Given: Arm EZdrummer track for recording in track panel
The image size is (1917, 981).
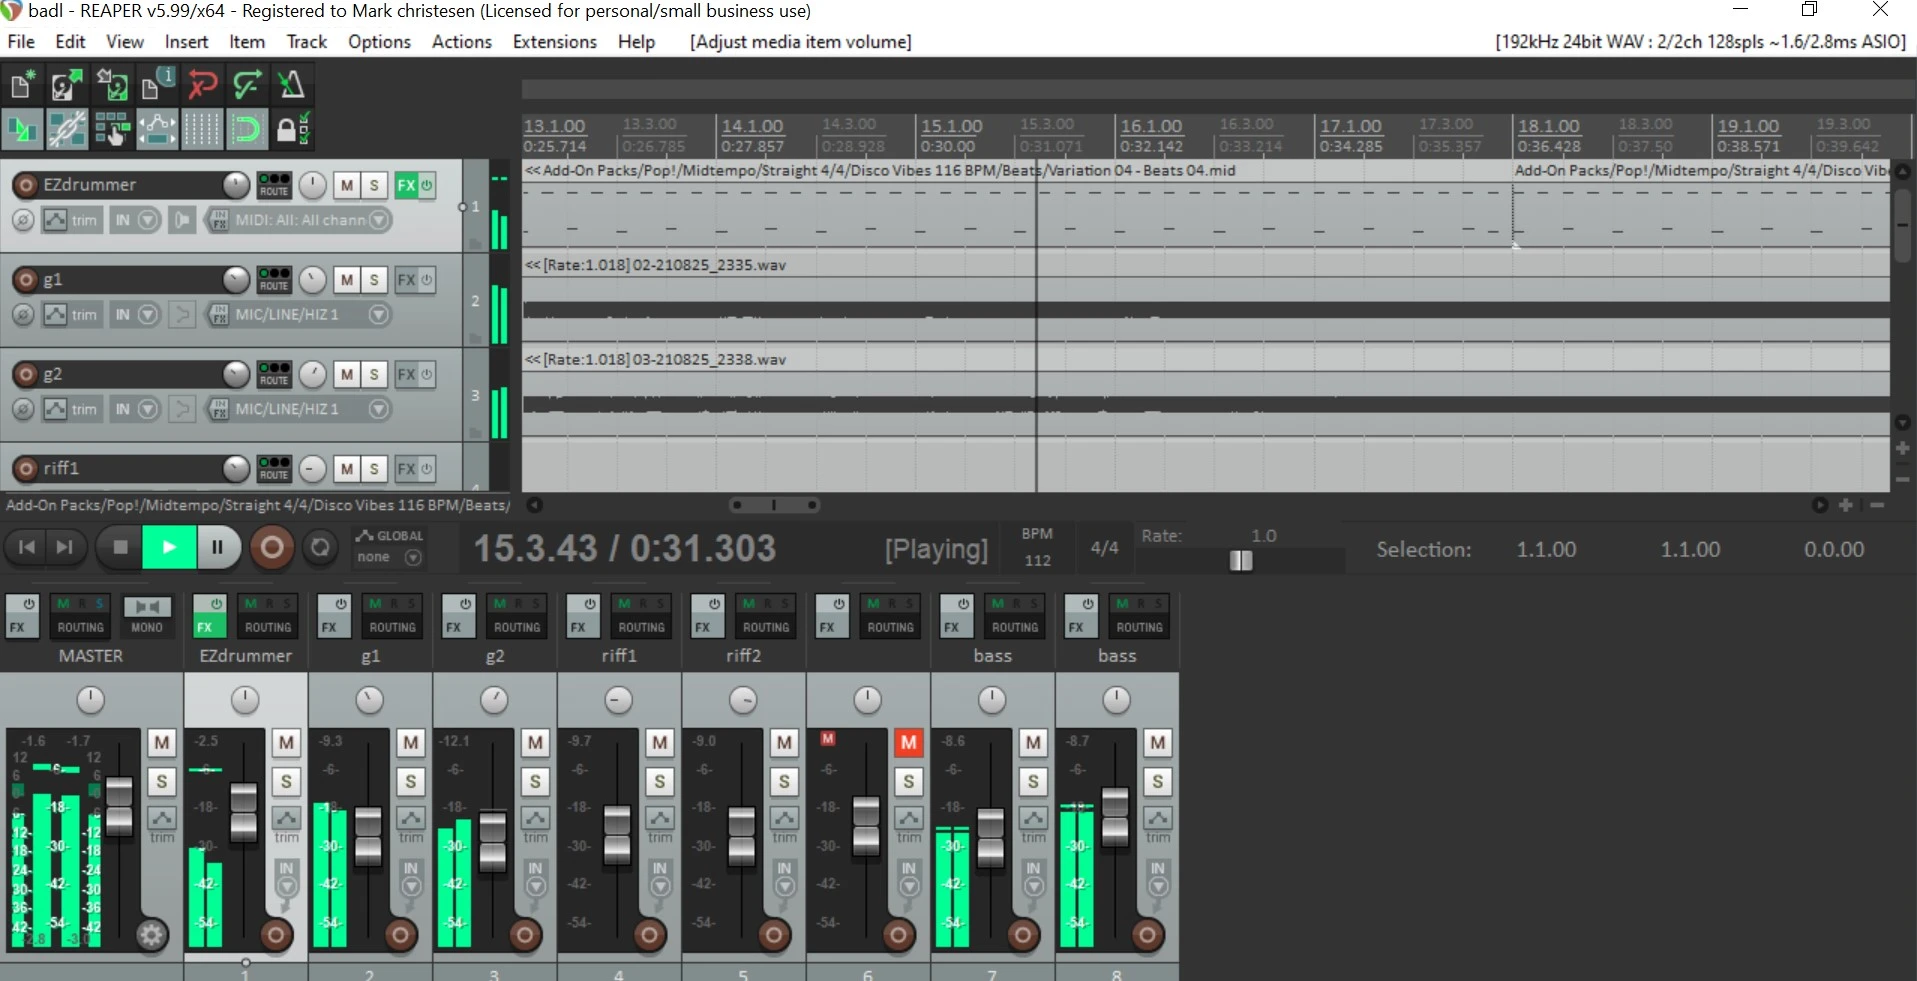Looking at the screenshot, I should [x=26, y=185].
